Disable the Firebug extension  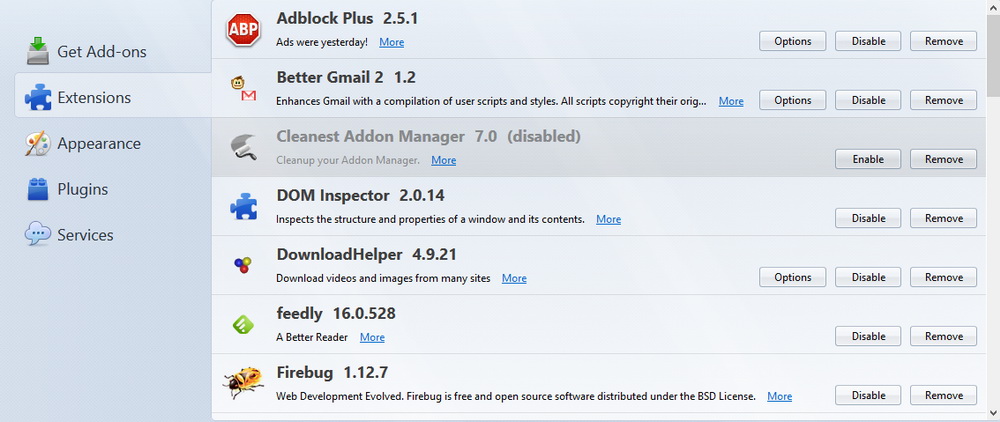pos(868,395)
